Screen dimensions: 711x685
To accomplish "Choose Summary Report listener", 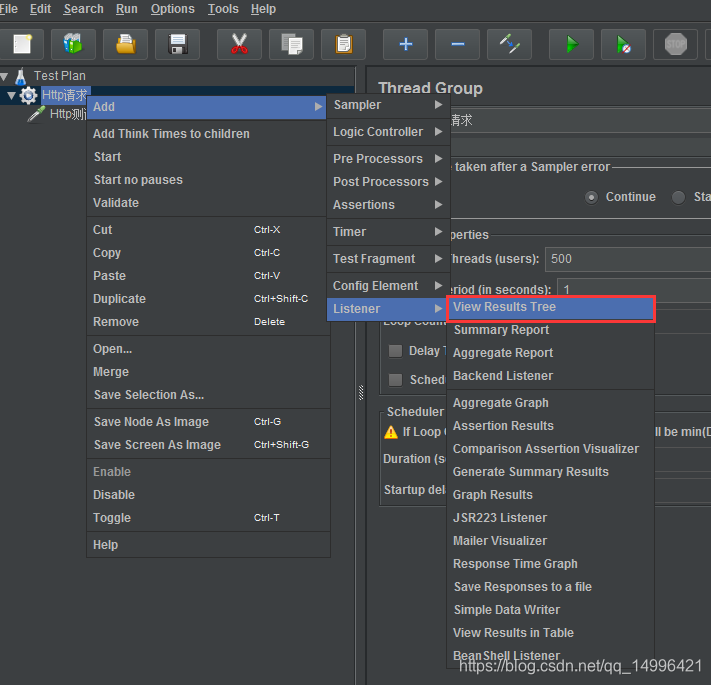I will coord(550,330).
